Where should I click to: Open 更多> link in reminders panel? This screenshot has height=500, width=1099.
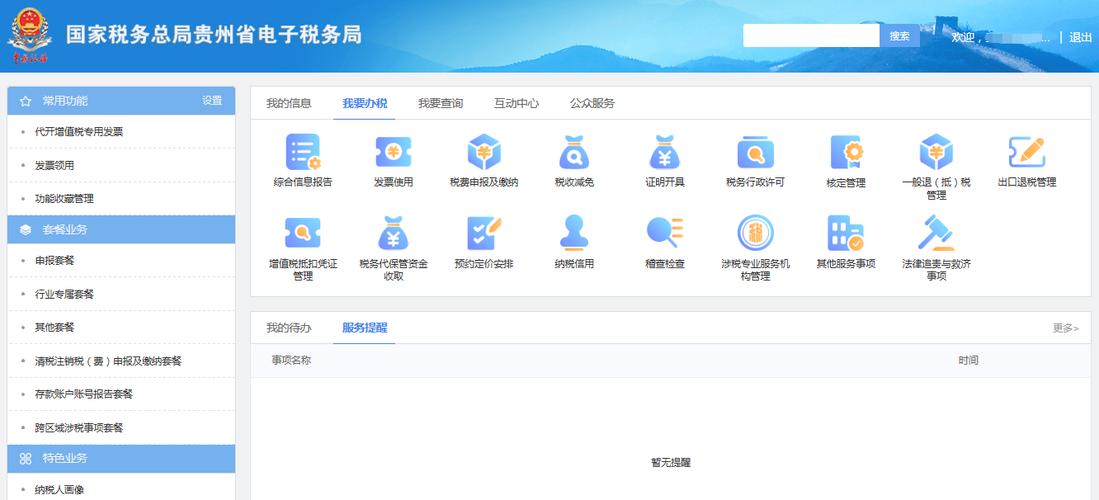click(x=1065, y=327)
